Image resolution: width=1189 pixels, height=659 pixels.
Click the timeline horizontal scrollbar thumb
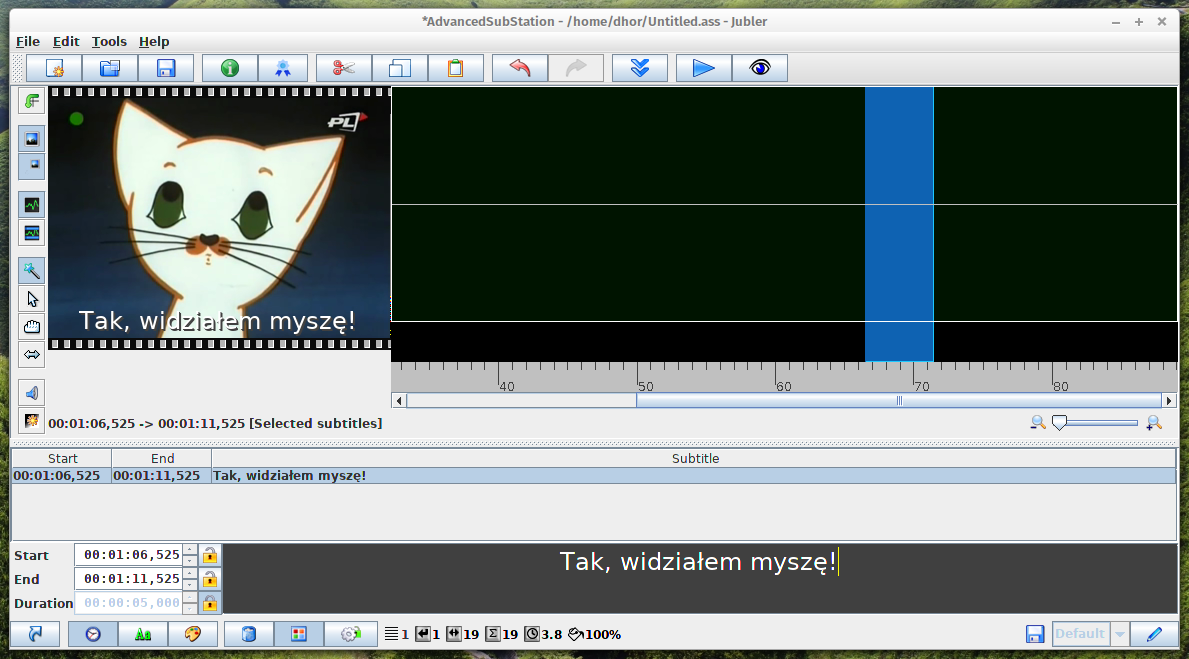[x=899, y=400]
